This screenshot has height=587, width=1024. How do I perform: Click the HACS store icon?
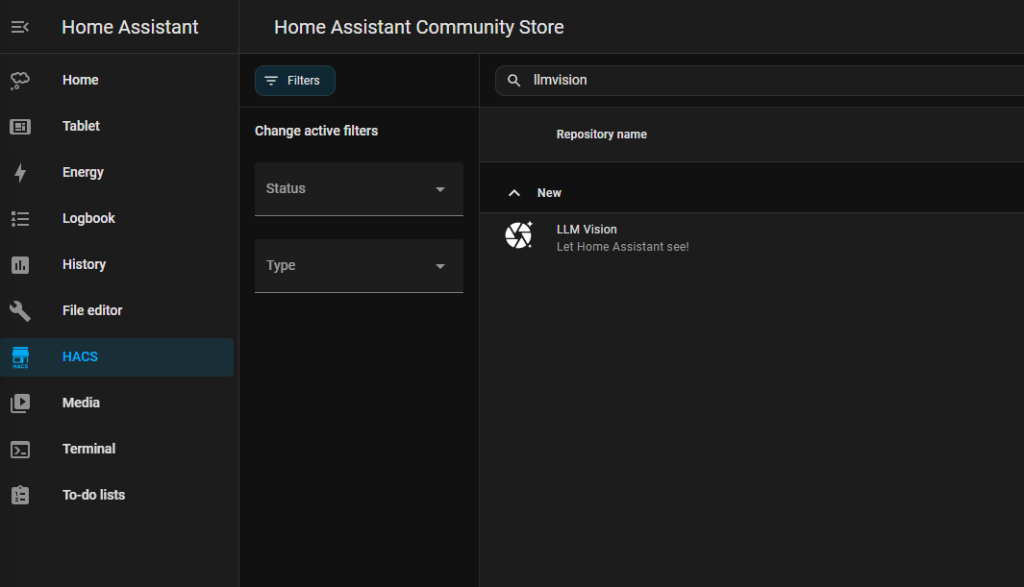click(20, 357)
